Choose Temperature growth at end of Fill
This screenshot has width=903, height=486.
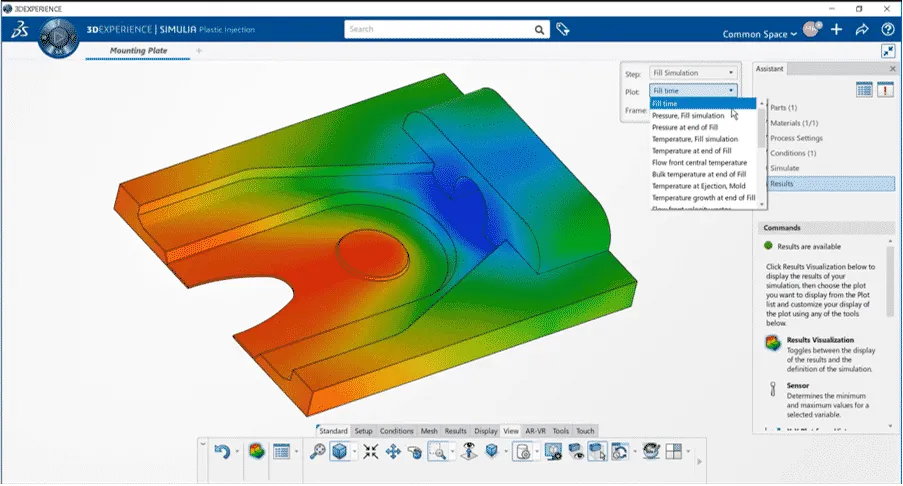click(x=703, y=198)
